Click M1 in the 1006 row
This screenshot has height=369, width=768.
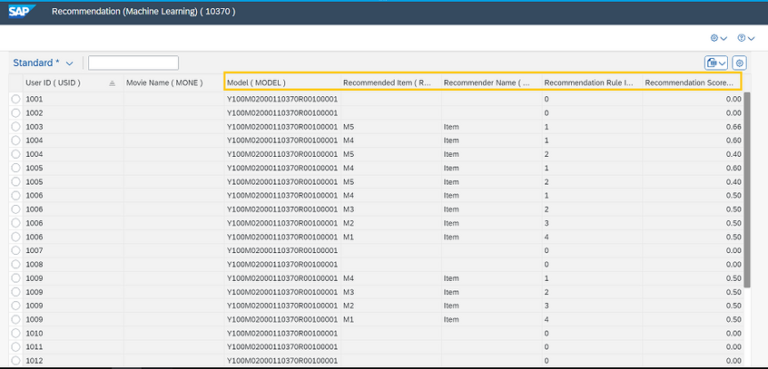click(x=348, y=237)
